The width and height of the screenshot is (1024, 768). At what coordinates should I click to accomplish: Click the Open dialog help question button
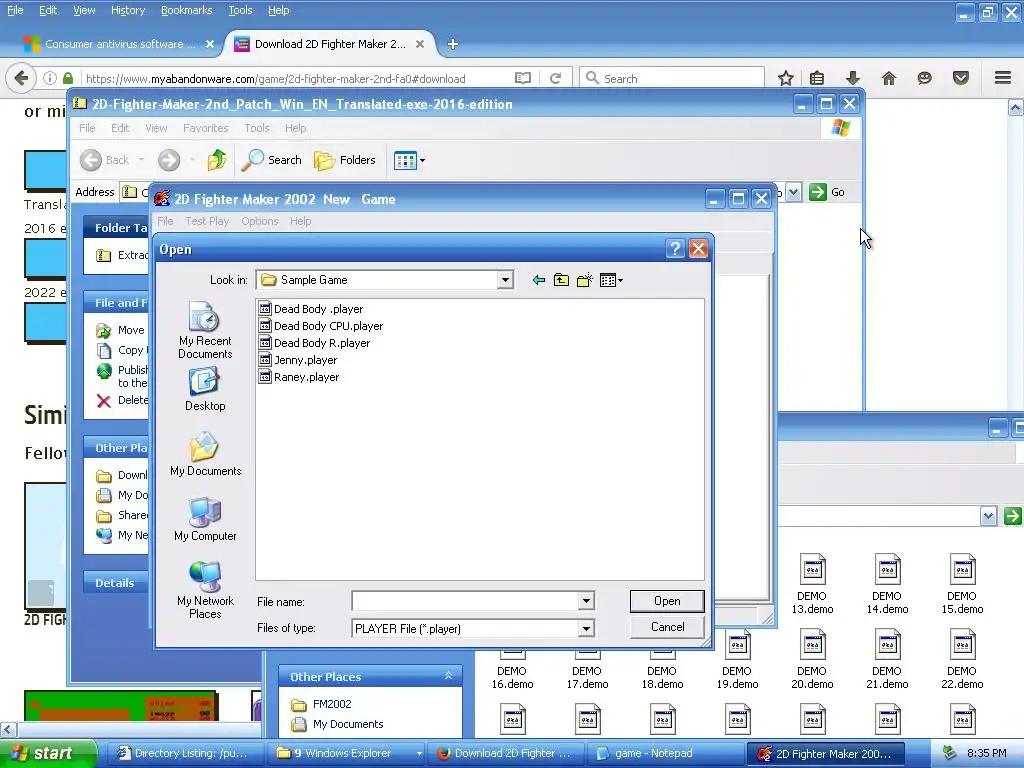[675, 248]
